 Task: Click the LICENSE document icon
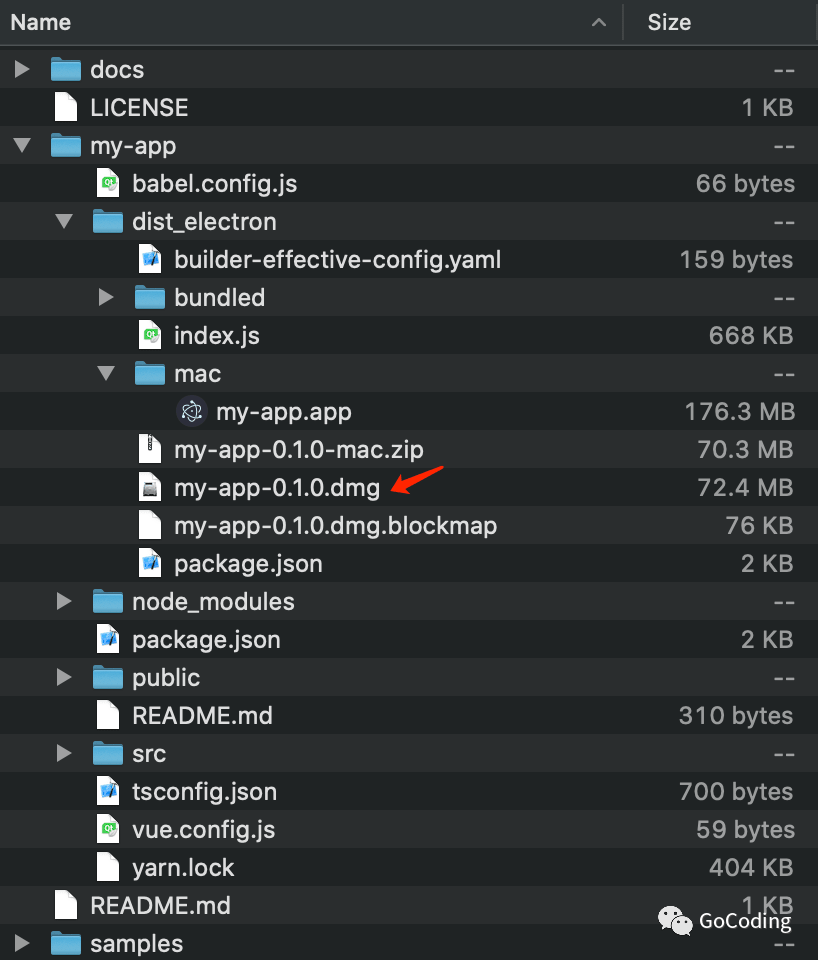point(65,107)
